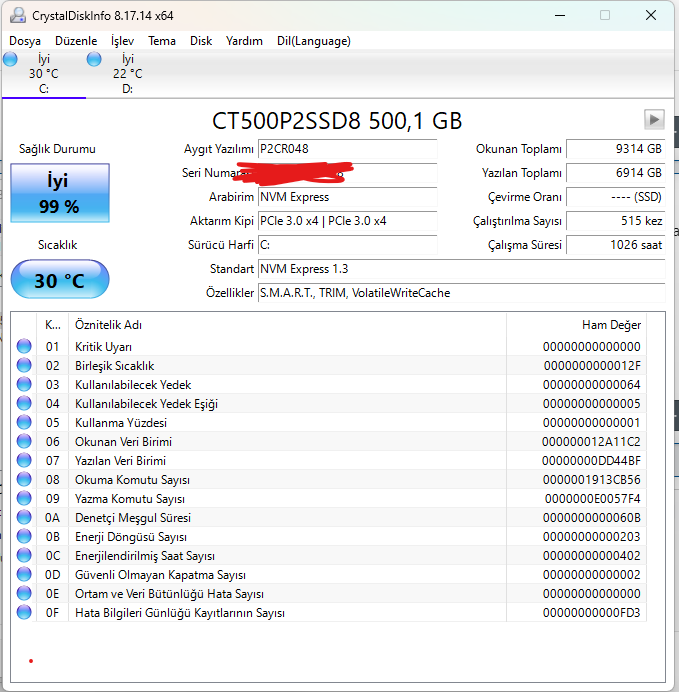Select the D: drive tab
The width and height of the screenshot is (679, 692).
(x=128, y=74)
